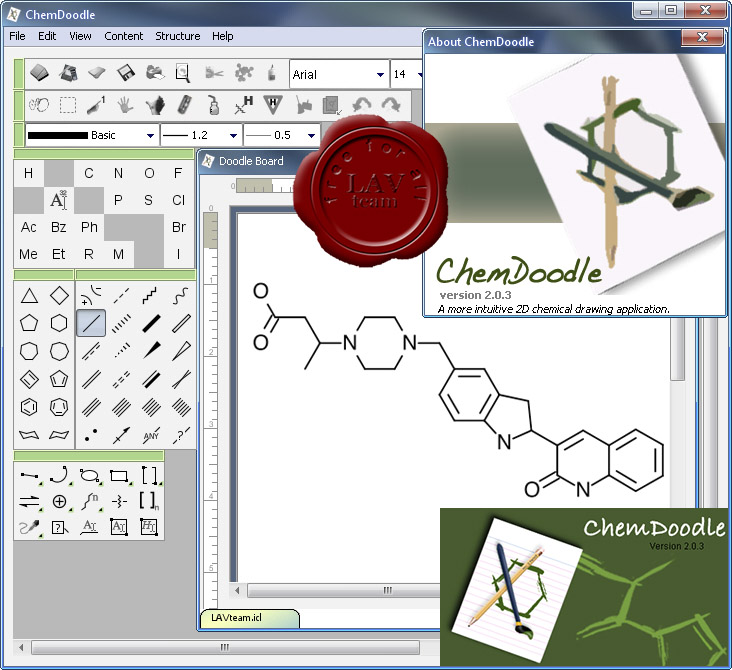Click the Redo arrow icon
This screenshot has width=732, height=670.
(x=391, y=105)
